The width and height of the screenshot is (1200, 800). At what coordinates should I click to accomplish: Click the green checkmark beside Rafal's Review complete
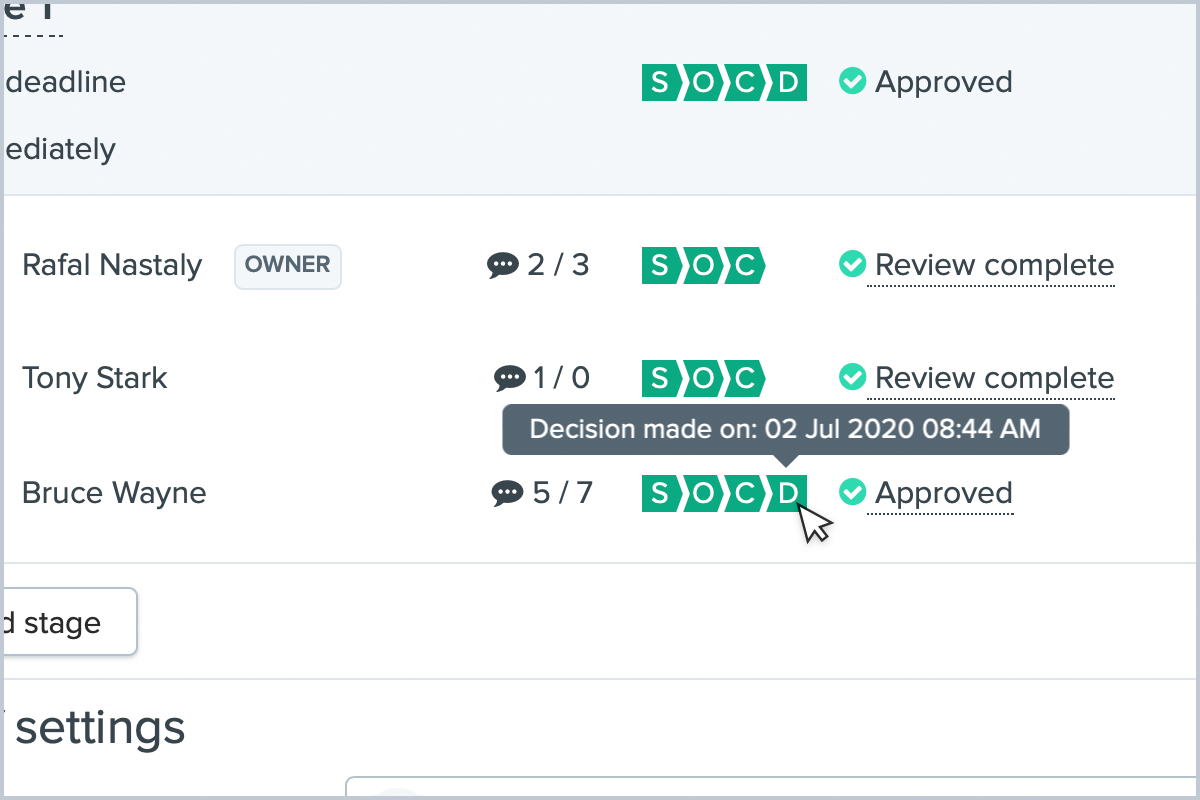(852, 265)
